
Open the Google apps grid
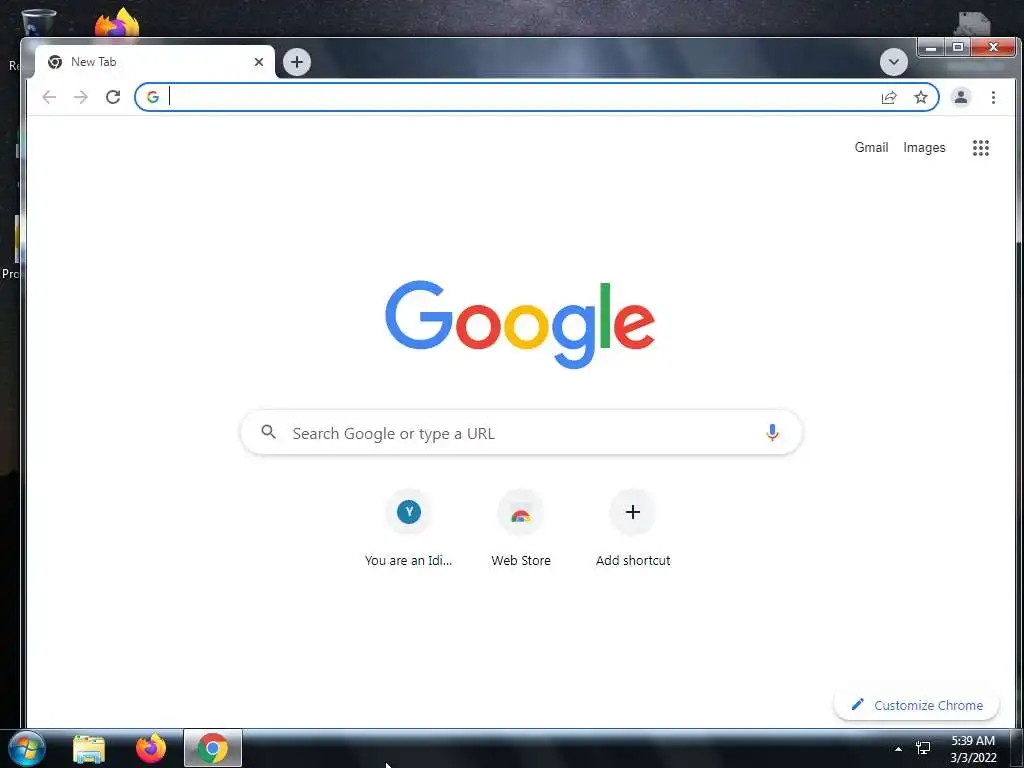point(980,148)
